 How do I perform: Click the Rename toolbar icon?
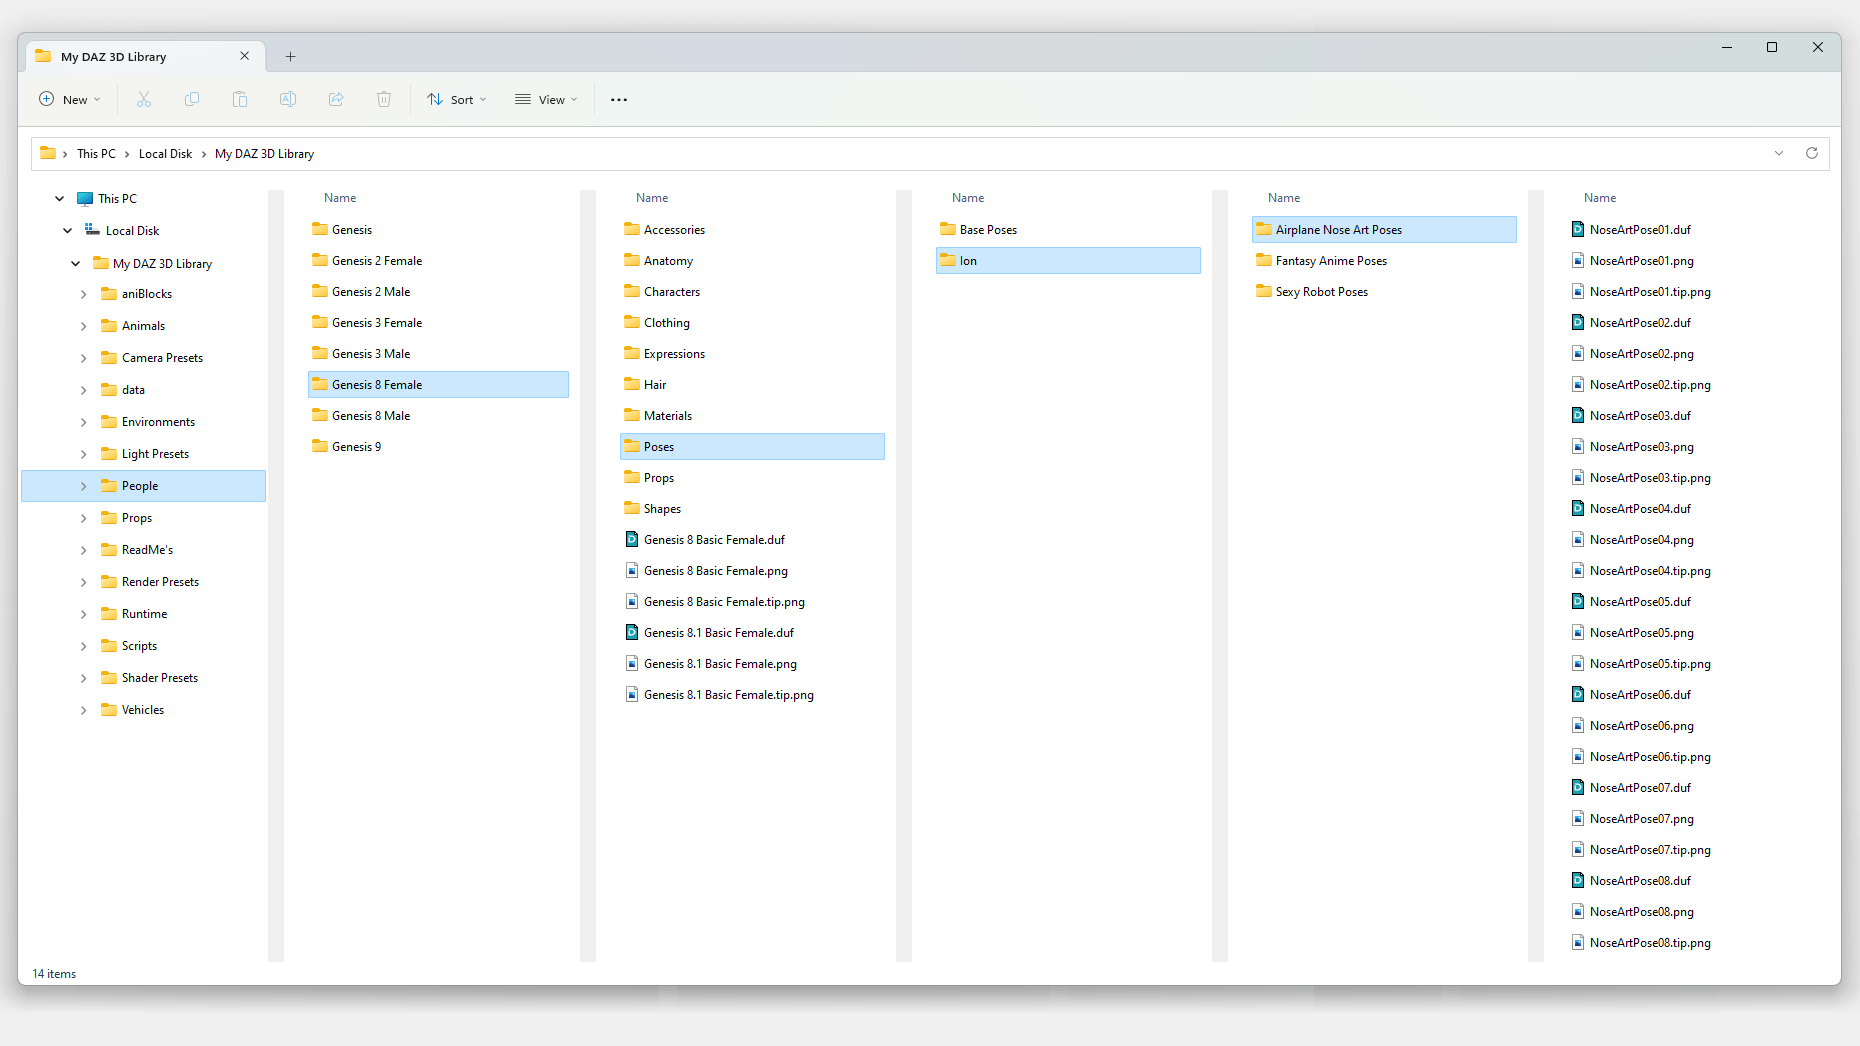click(288, 99)
